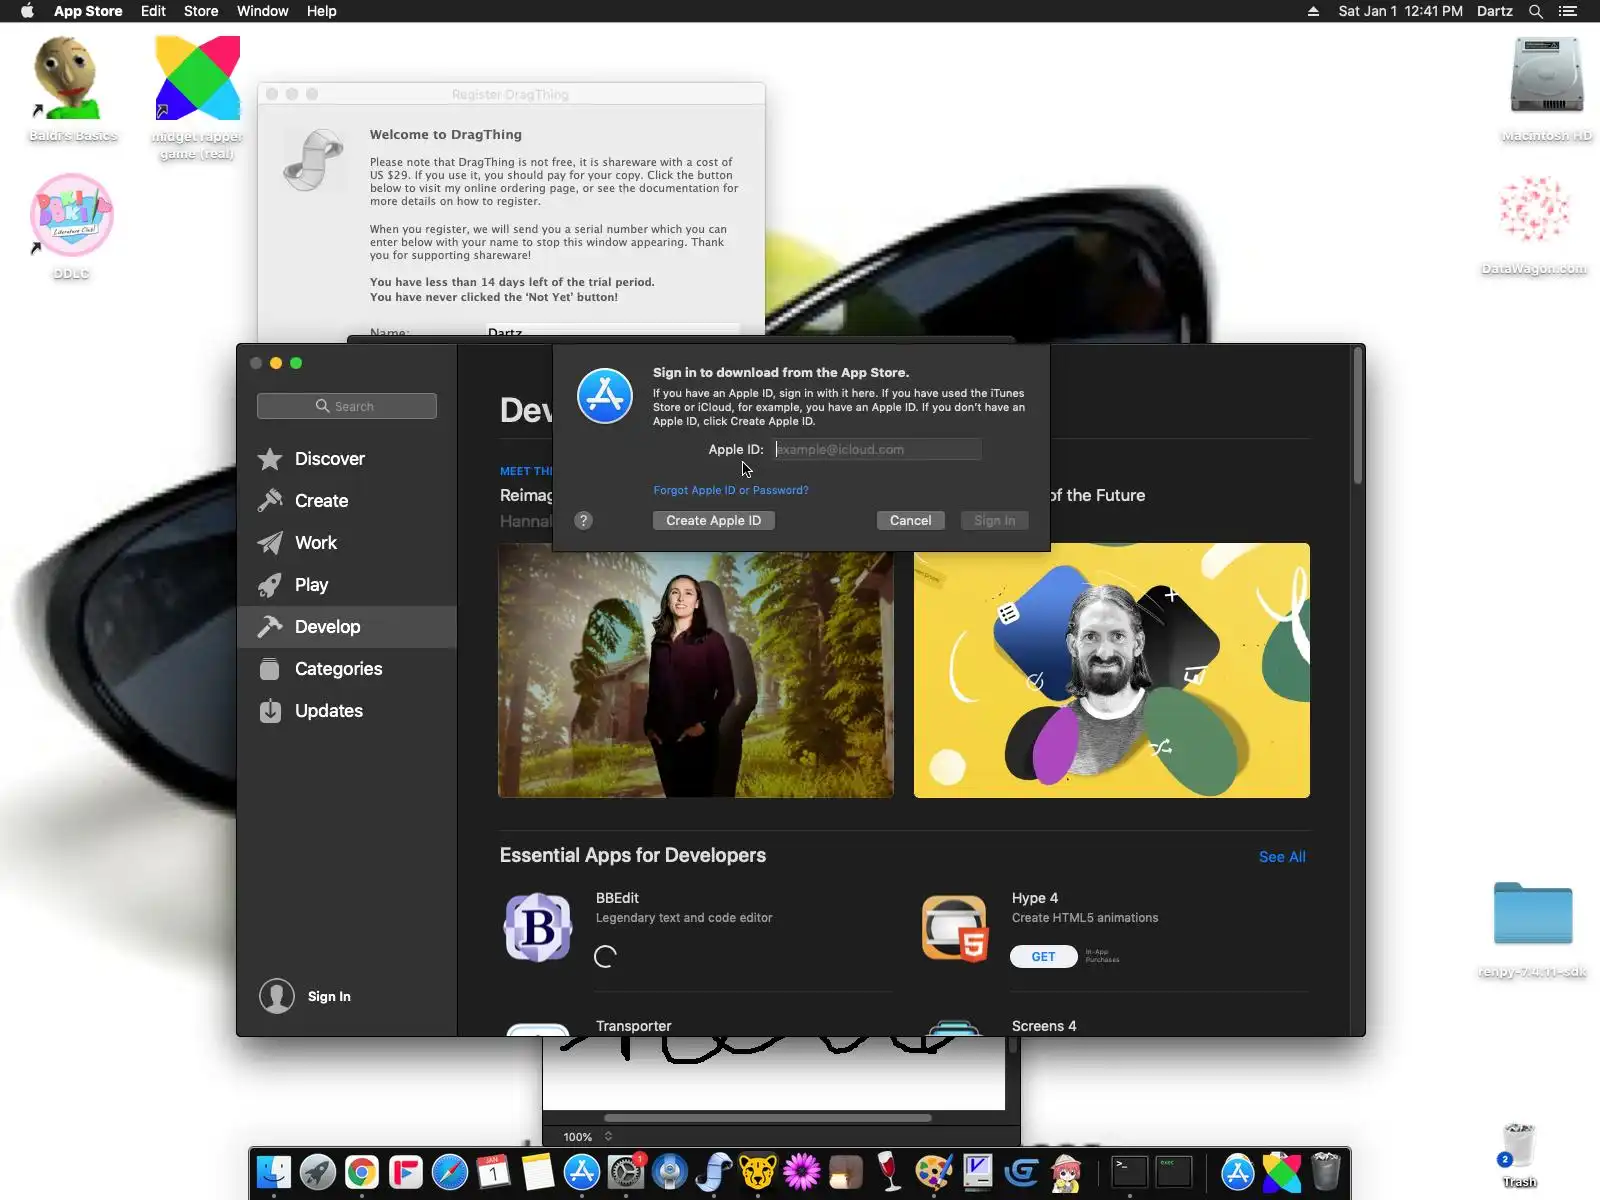The height and width of the screenshot is (1200, 1600).
Task: Click GET for Hype 4
Action: point(1043,957)
